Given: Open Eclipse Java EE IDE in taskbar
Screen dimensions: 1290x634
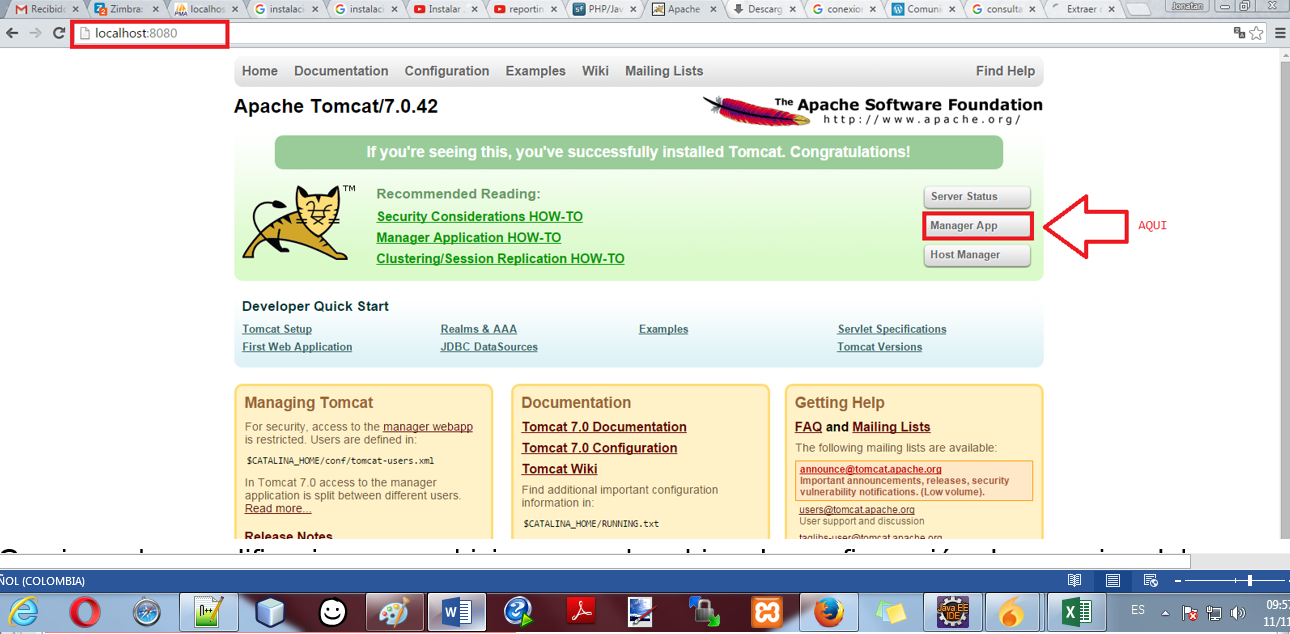Looking at the screenshot, I should (x=951, y=612).
